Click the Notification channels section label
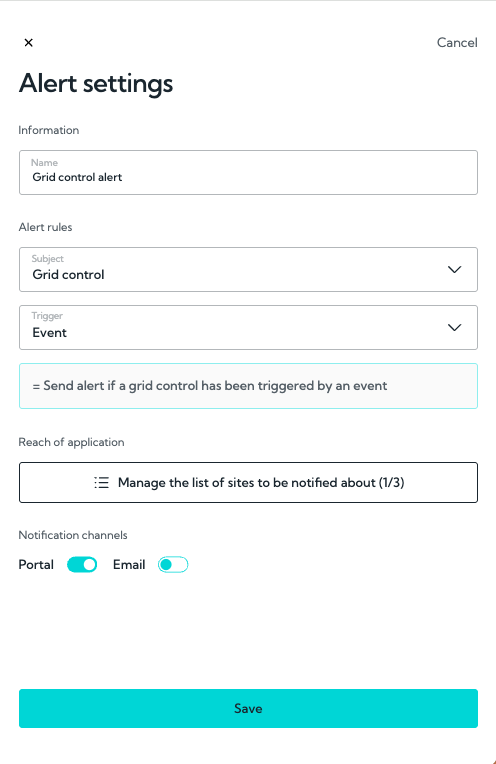496x764 pixels. pyautogui.click(x=73, y=535)
